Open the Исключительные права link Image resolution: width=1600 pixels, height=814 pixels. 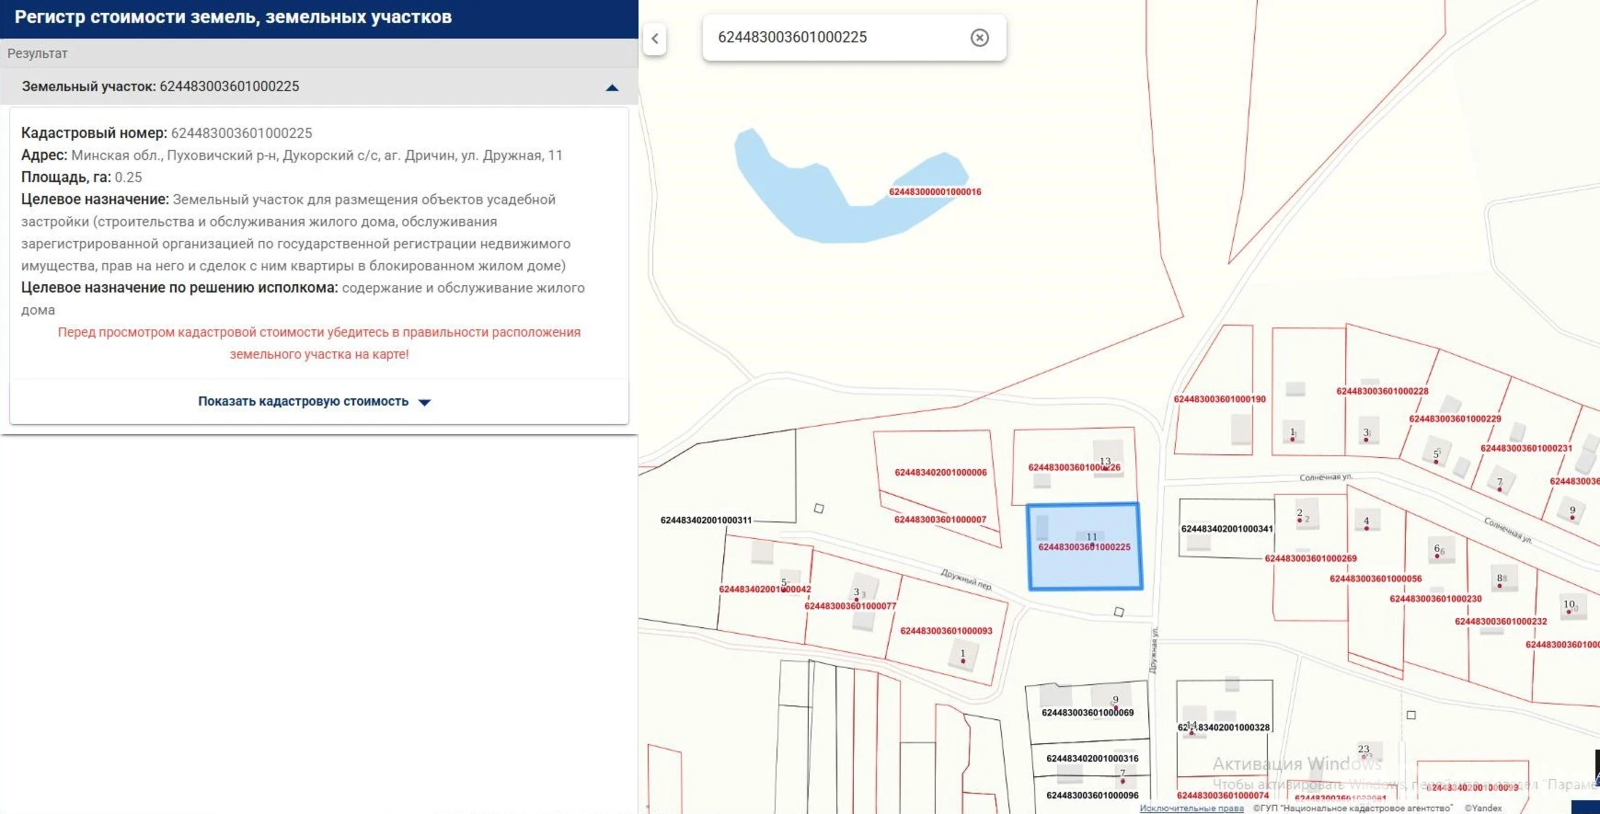[1191, 808]
